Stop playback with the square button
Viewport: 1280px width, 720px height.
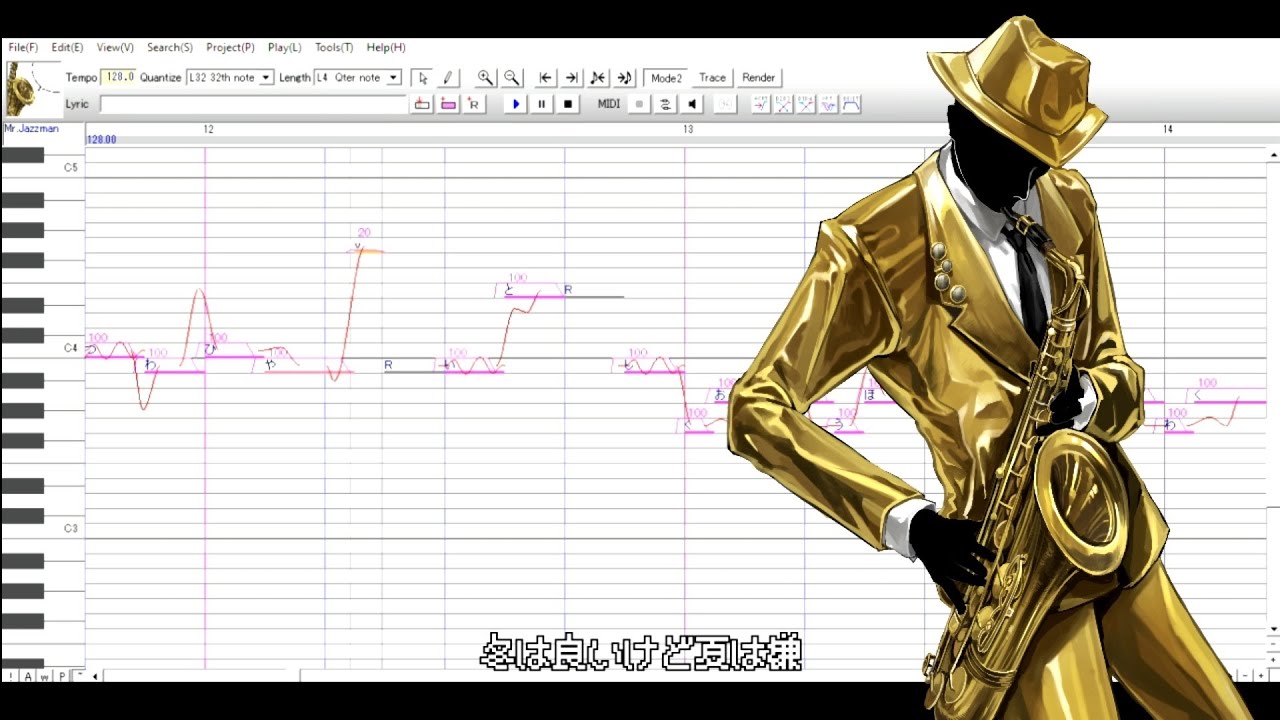click(568, 104)
